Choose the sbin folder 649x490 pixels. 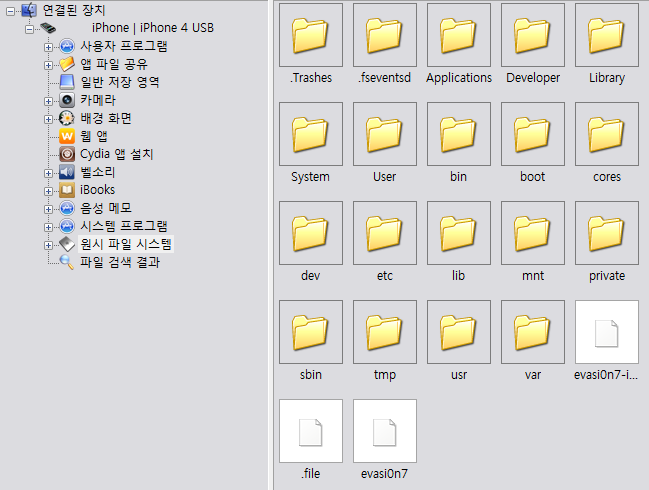(311, 332)
